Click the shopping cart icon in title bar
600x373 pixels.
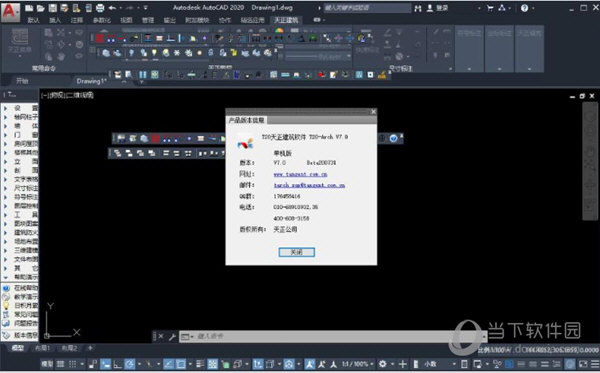pyautogui.click(x=490, y=8)
